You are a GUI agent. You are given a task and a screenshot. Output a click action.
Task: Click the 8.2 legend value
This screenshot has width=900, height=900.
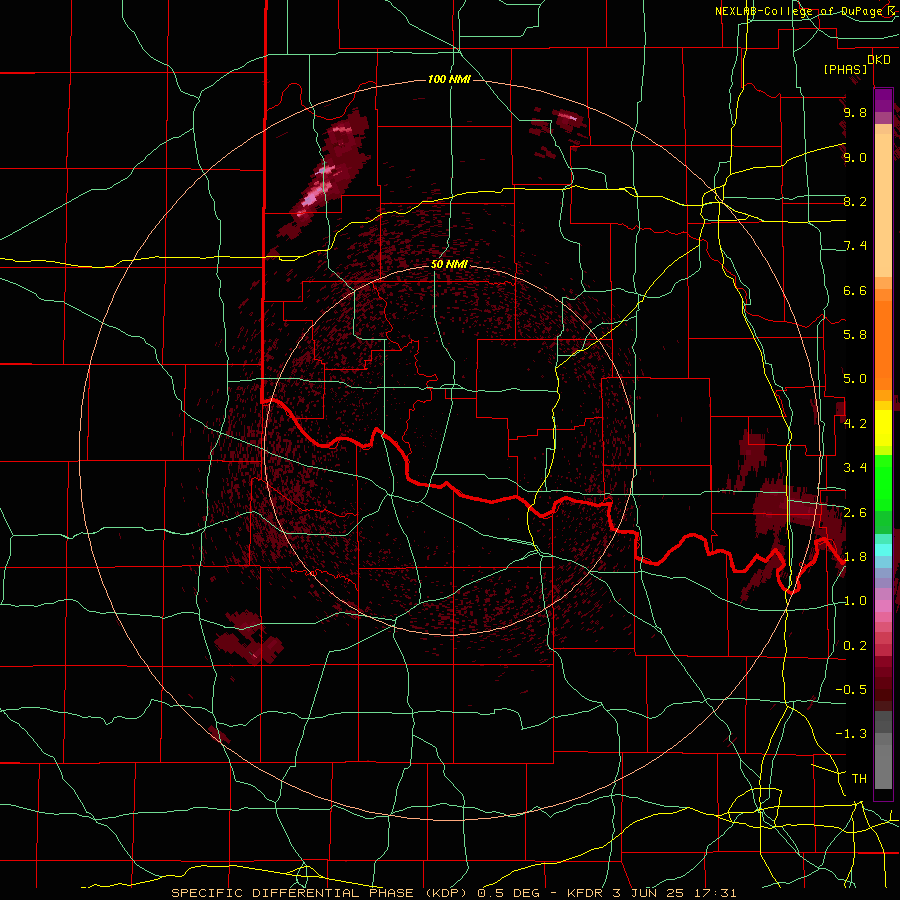coord(855,201)
